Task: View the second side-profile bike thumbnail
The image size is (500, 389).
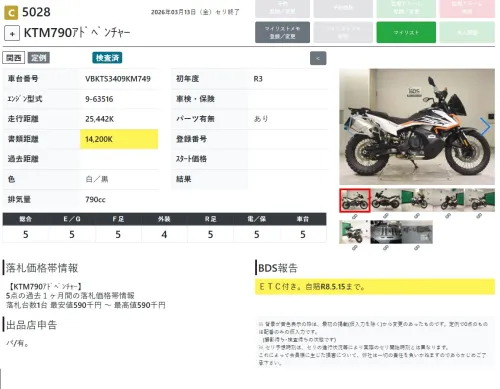Action: click(x=386, y=200)
